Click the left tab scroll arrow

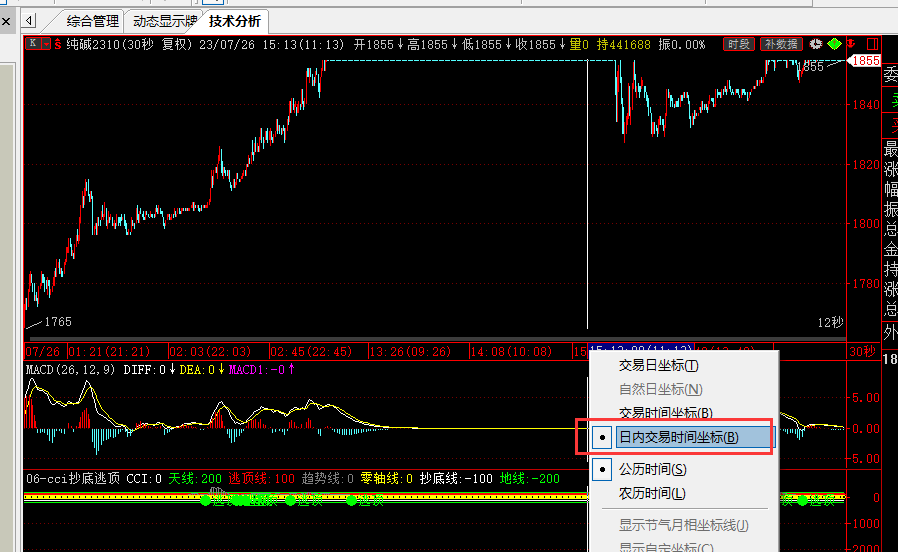click(29, 21)
